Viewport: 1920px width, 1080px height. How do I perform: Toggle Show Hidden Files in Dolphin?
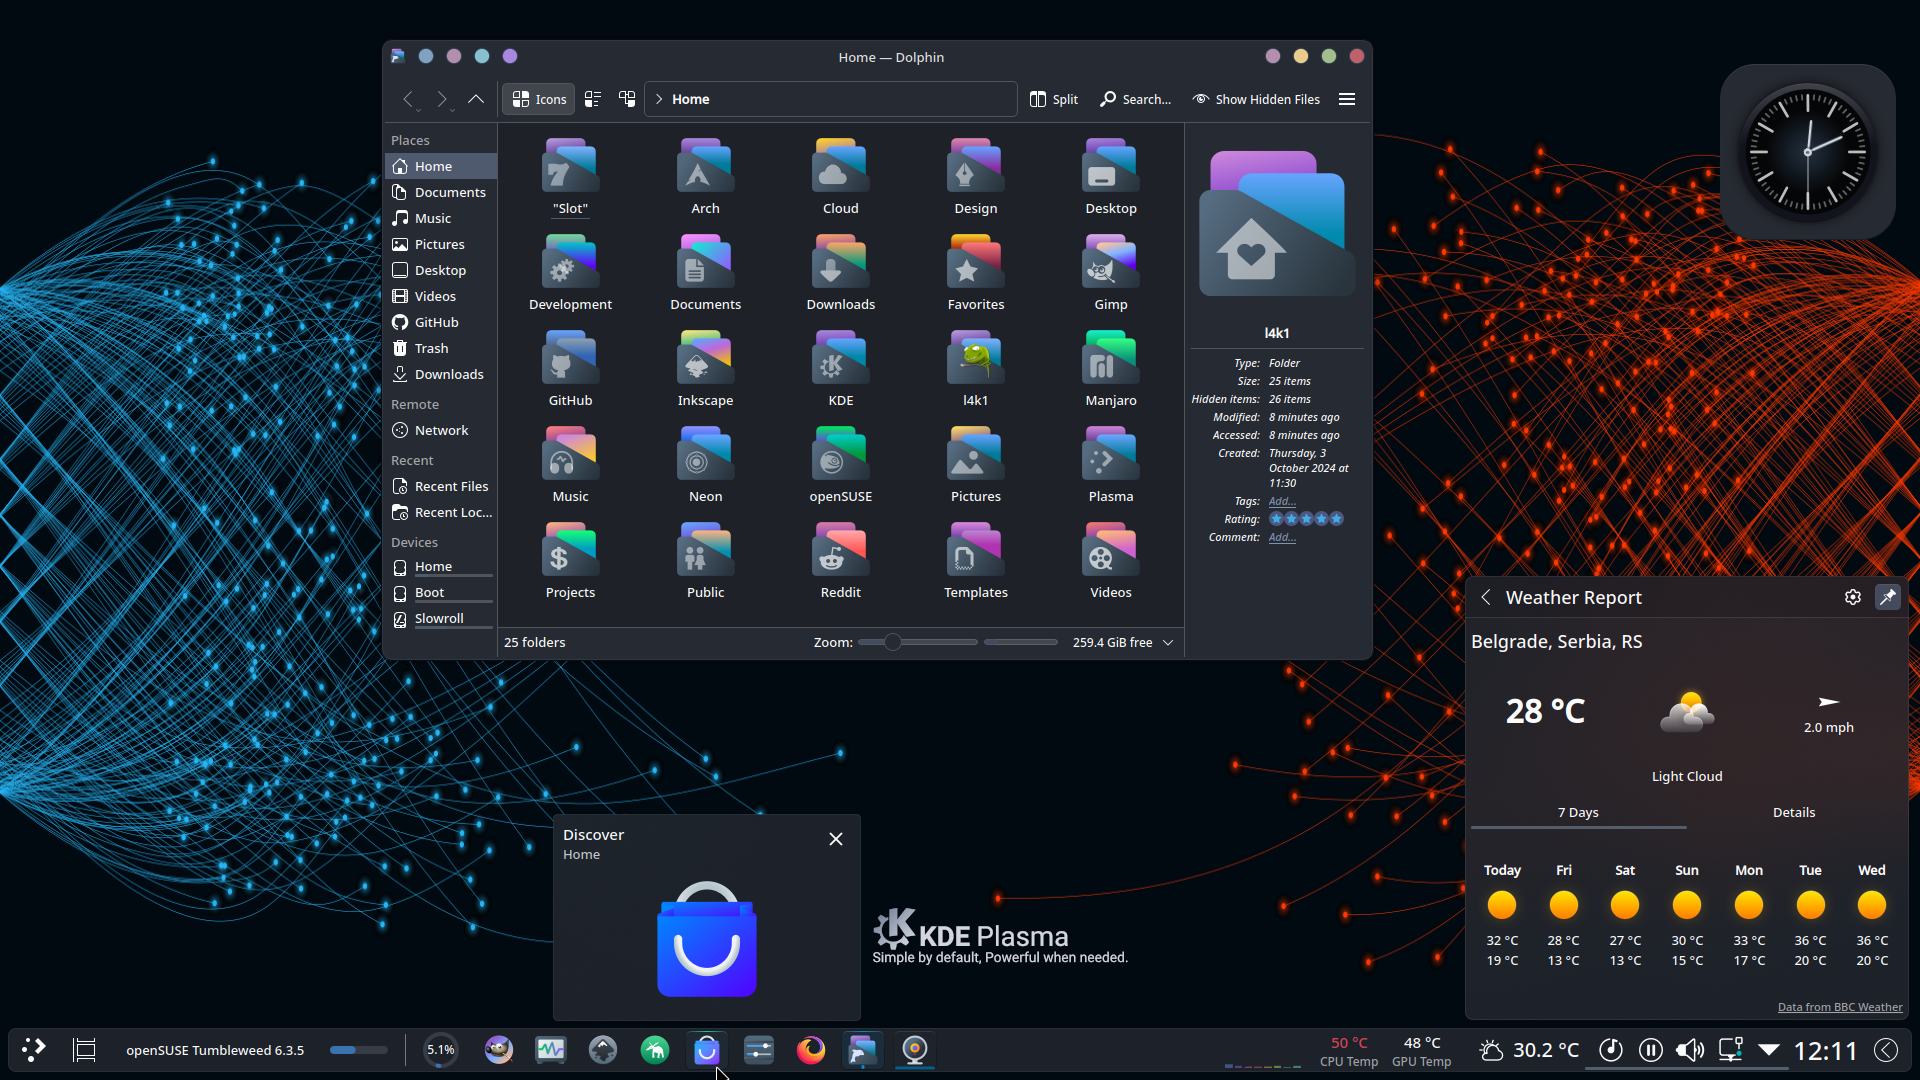click(1256, 99)
